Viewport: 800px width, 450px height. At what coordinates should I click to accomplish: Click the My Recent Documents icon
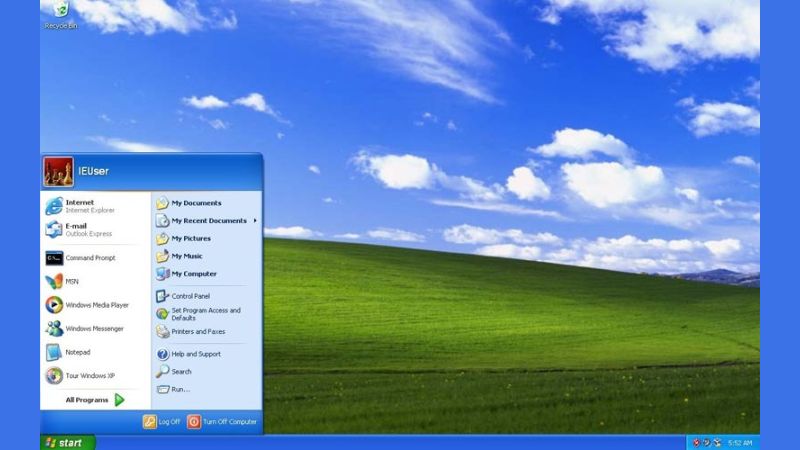[162, 220]
